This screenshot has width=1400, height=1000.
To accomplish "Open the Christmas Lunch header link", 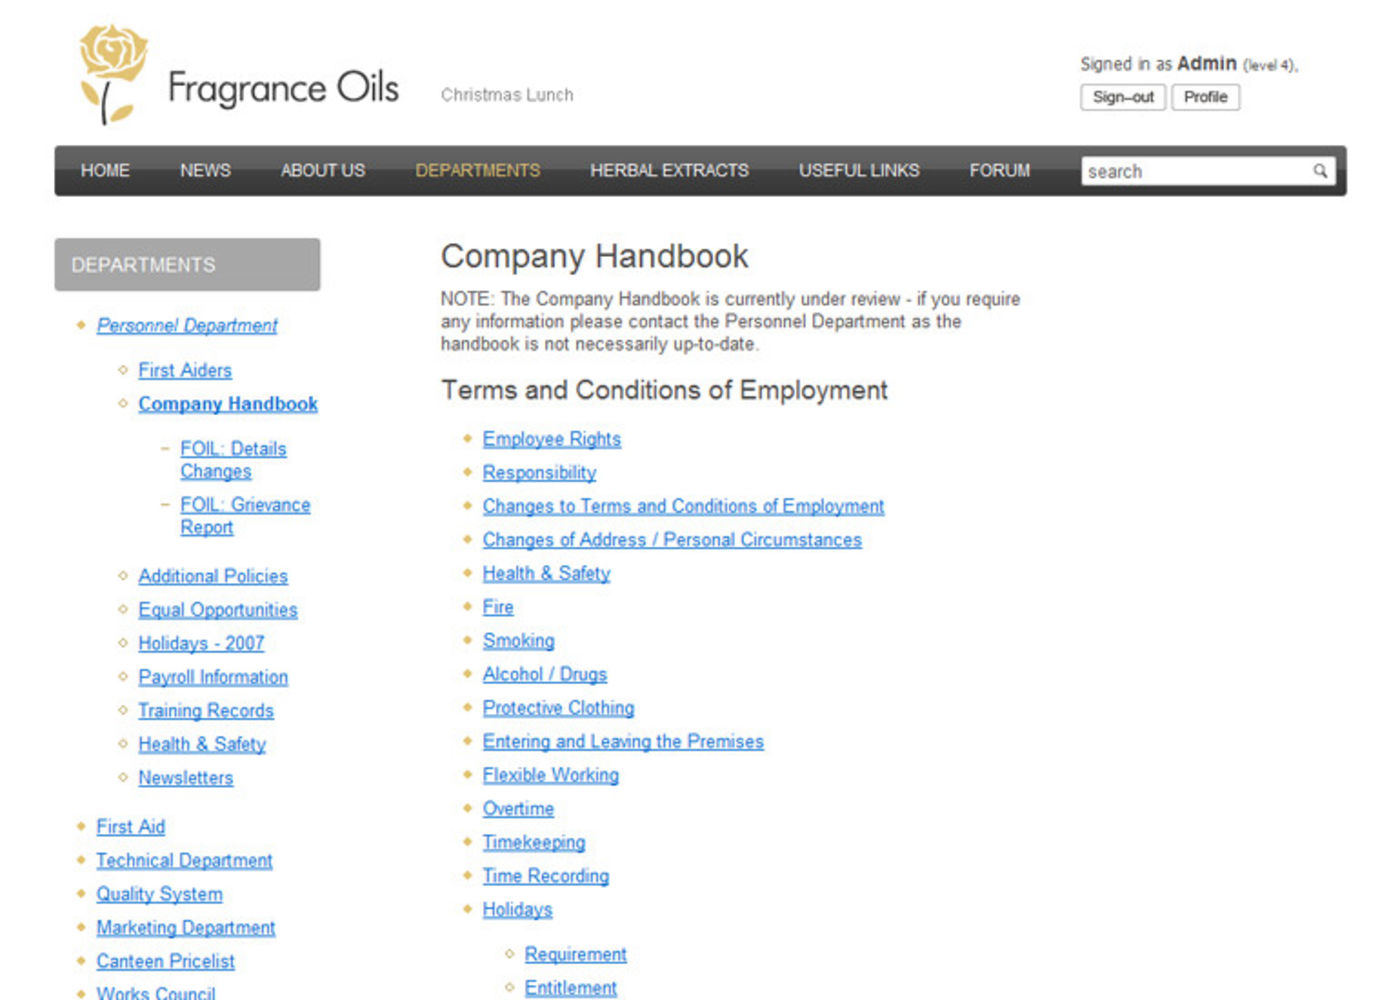I will (507, 95).
